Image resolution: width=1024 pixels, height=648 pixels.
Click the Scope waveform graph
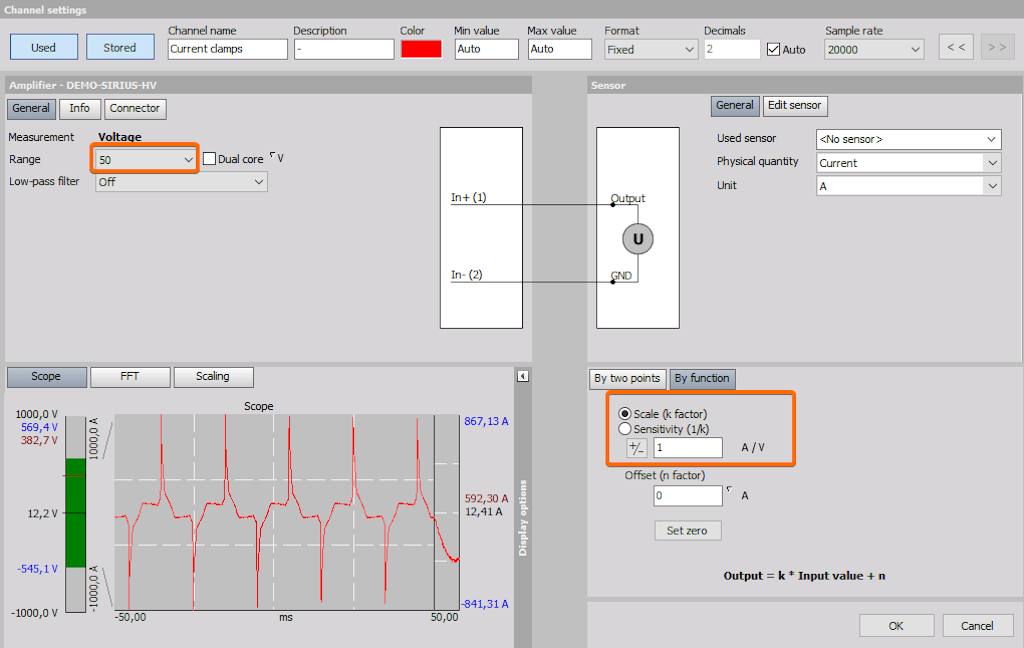pyautogui.click(x=287, y=512)
